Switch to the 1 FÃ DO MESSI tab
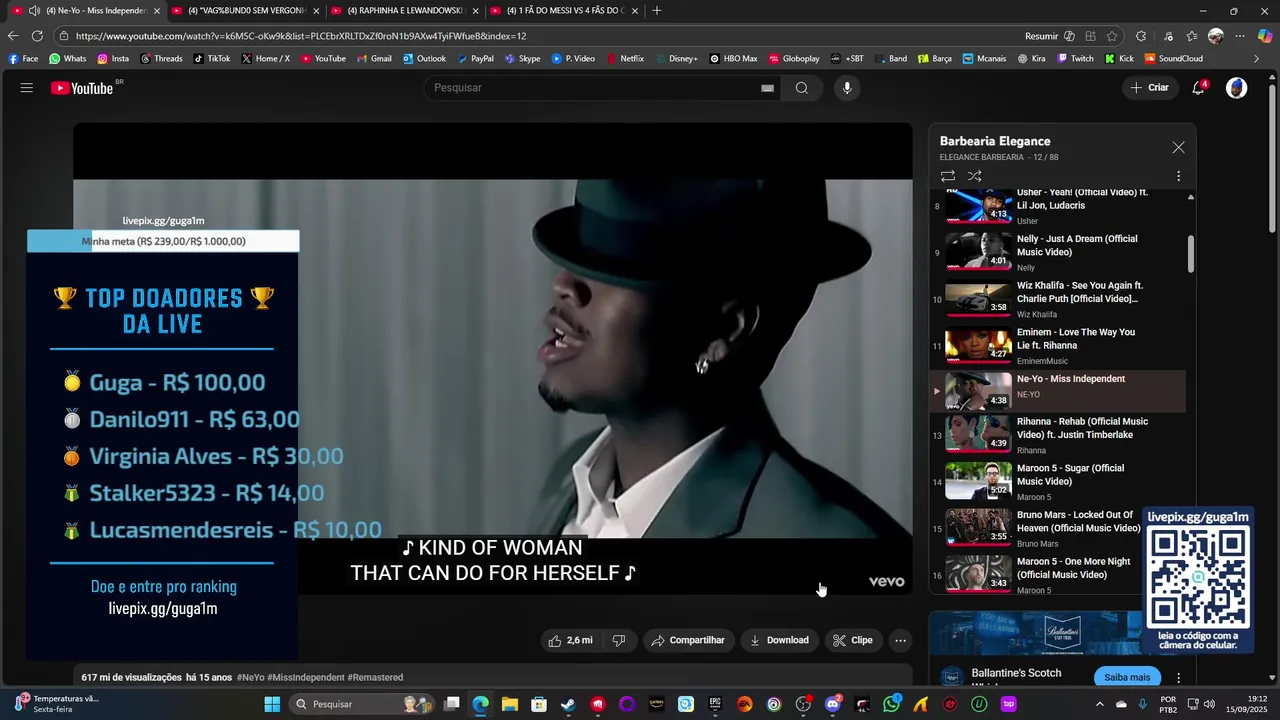 click(x=565, y=11)
